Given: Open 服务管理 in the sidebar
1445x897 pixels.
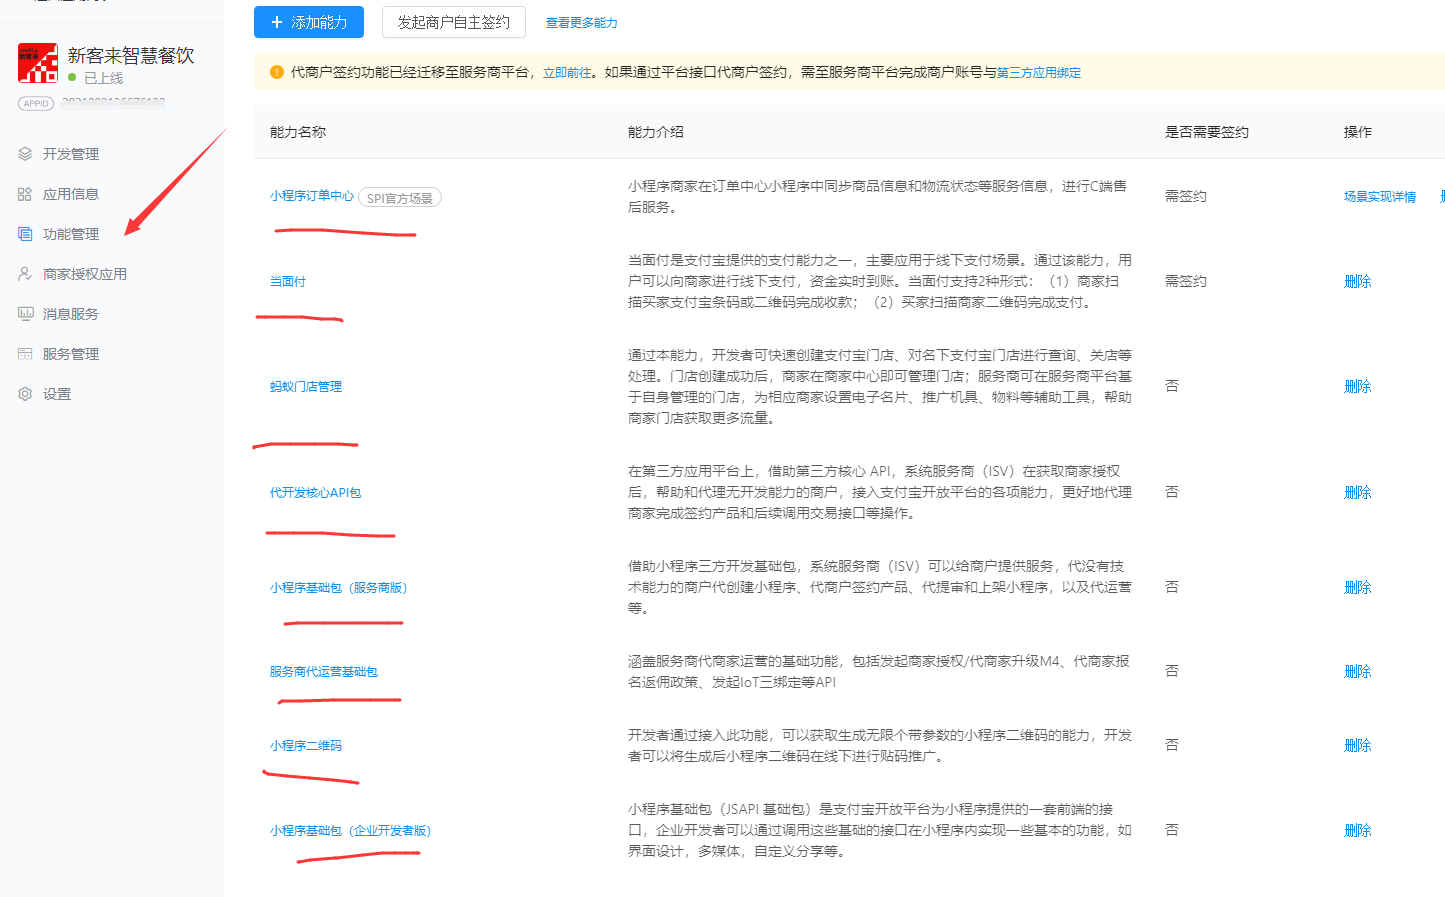Looking at the screenshot, I should tap(71, 354).
